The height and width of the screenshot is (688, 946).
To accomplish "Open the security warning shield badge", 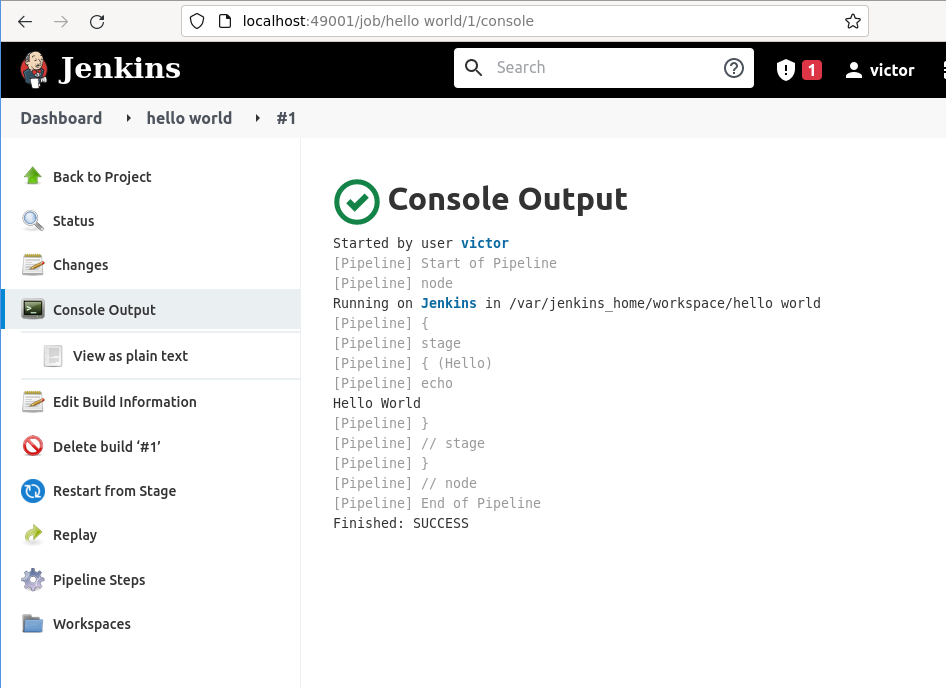I will pos(798,70).
